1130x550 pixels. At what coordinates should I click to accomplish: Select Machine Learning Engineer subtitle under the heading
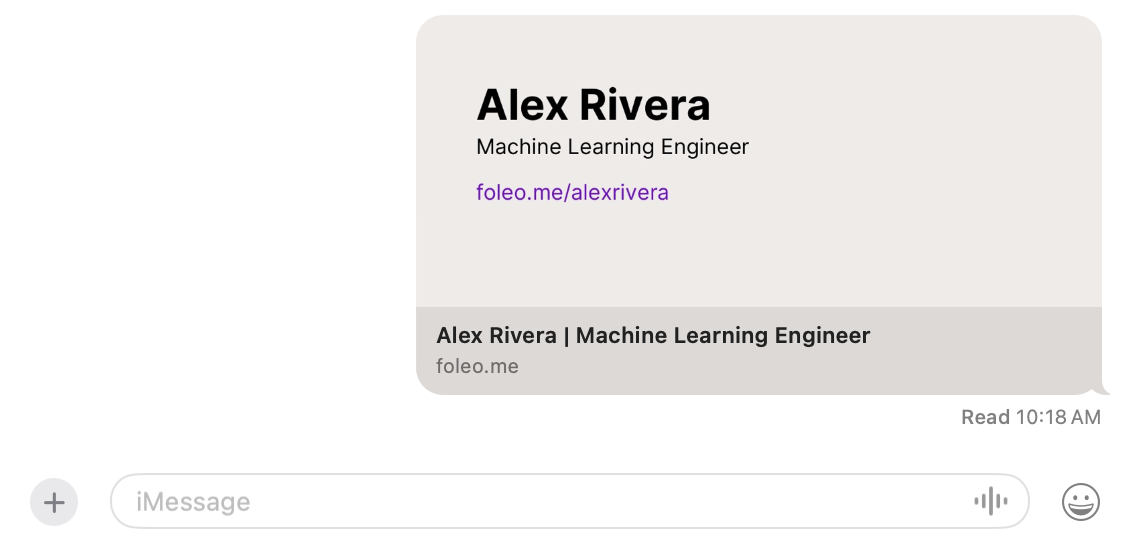(613, 147)
